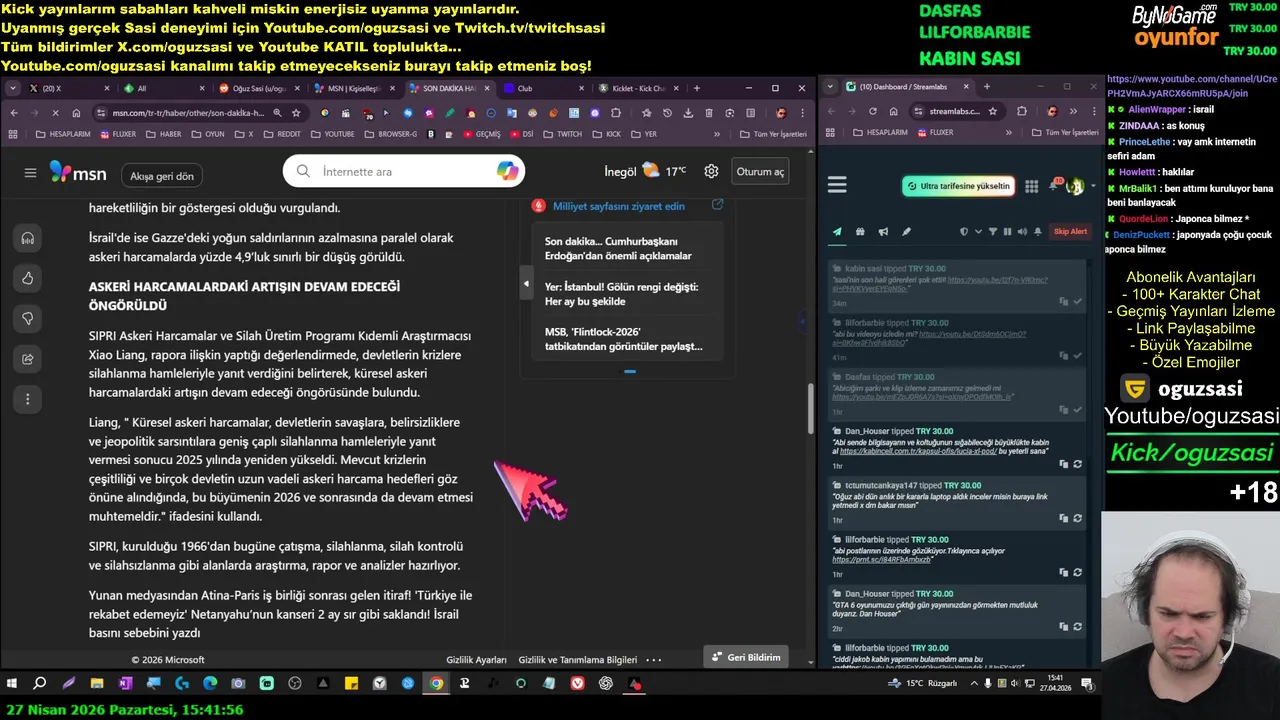Switch to the (20) X browser tab

click(x=68, y=88)
